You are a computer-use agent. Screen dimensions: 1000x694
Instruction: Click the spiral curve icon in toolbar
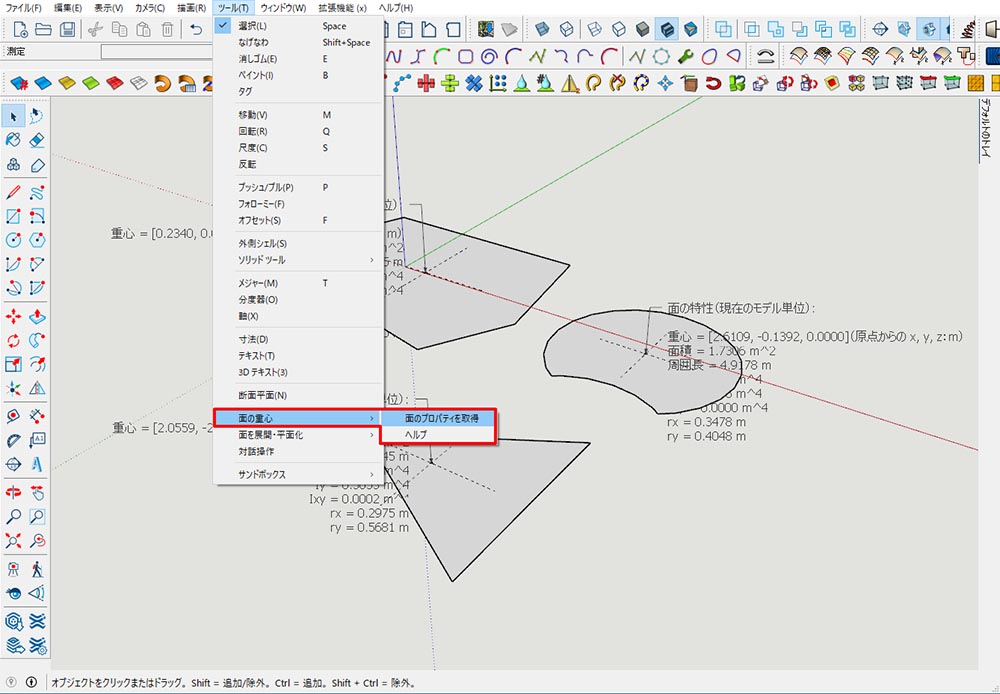pyautogui.click(x=489, y=57)
